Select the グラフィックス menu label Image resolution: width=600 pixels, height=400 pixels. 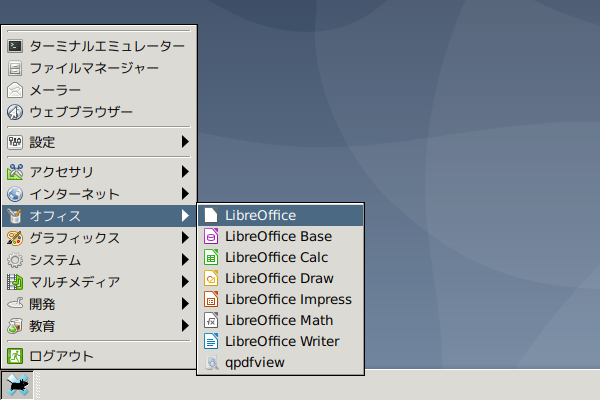click(75, 238)
